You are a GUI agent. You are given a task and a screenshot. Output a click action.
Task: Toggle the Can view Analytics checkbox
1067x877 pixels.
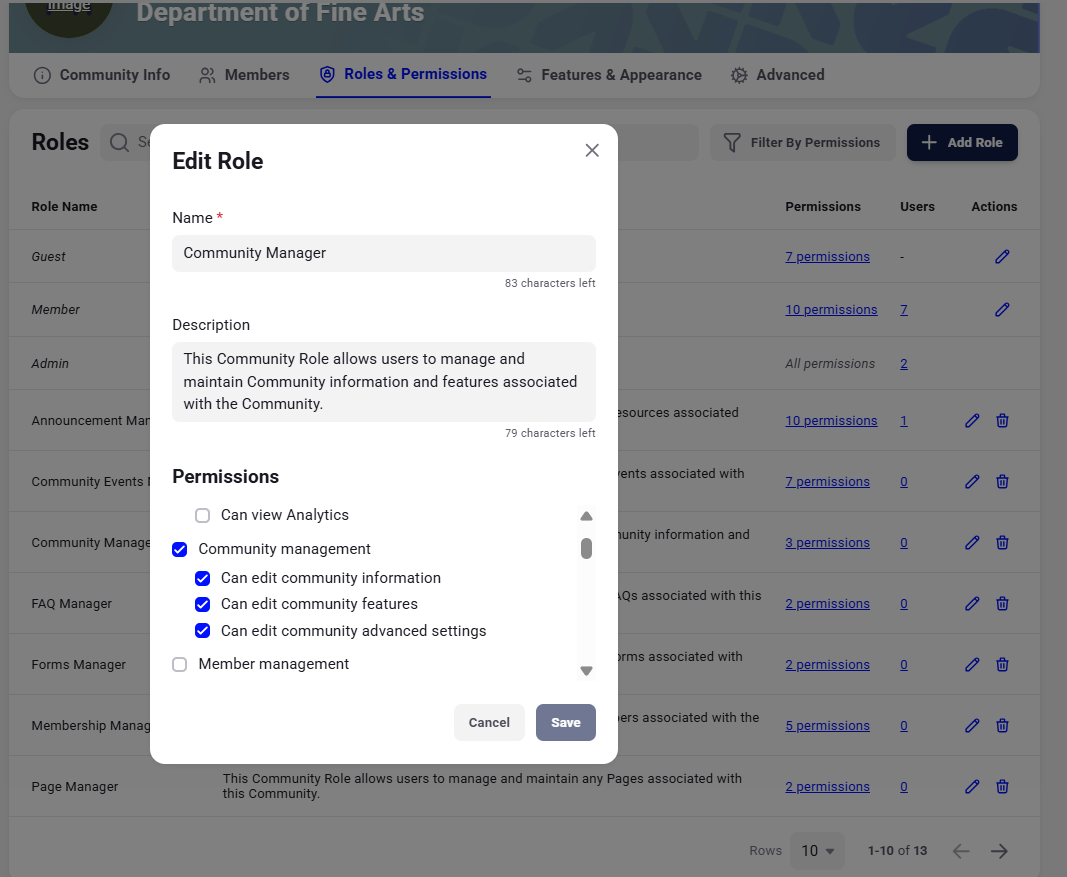(202, 515)
